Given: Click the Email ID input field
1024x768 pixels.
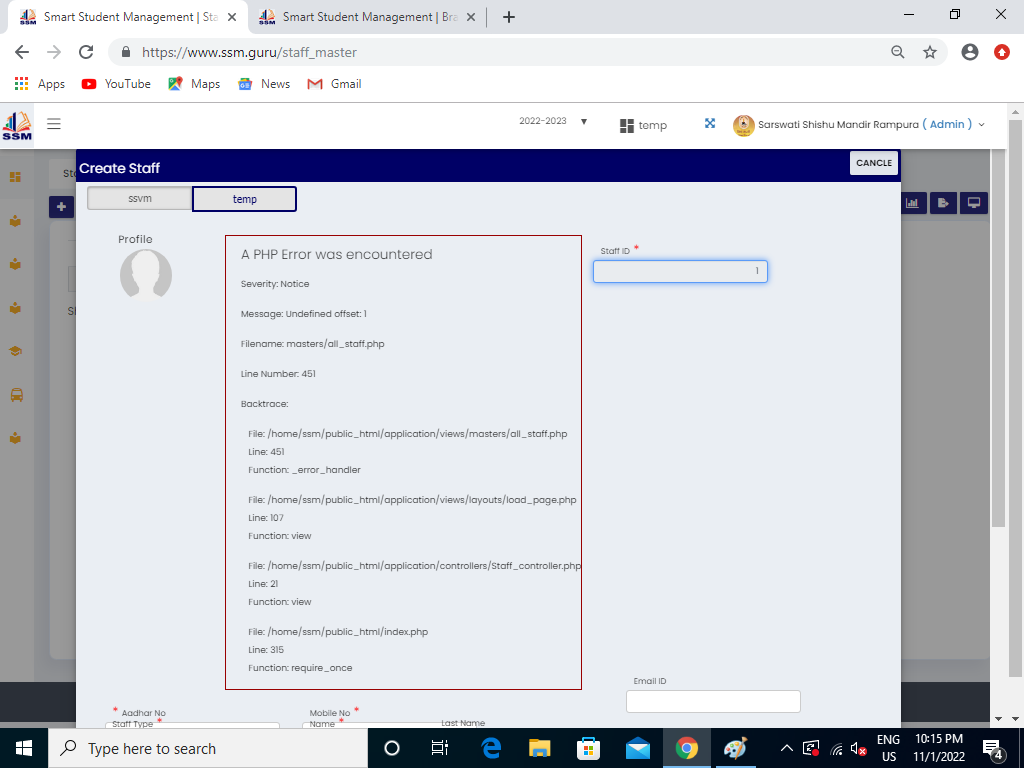Looking at the screenshot, I should pyautogui.click(x=713, y=701).
